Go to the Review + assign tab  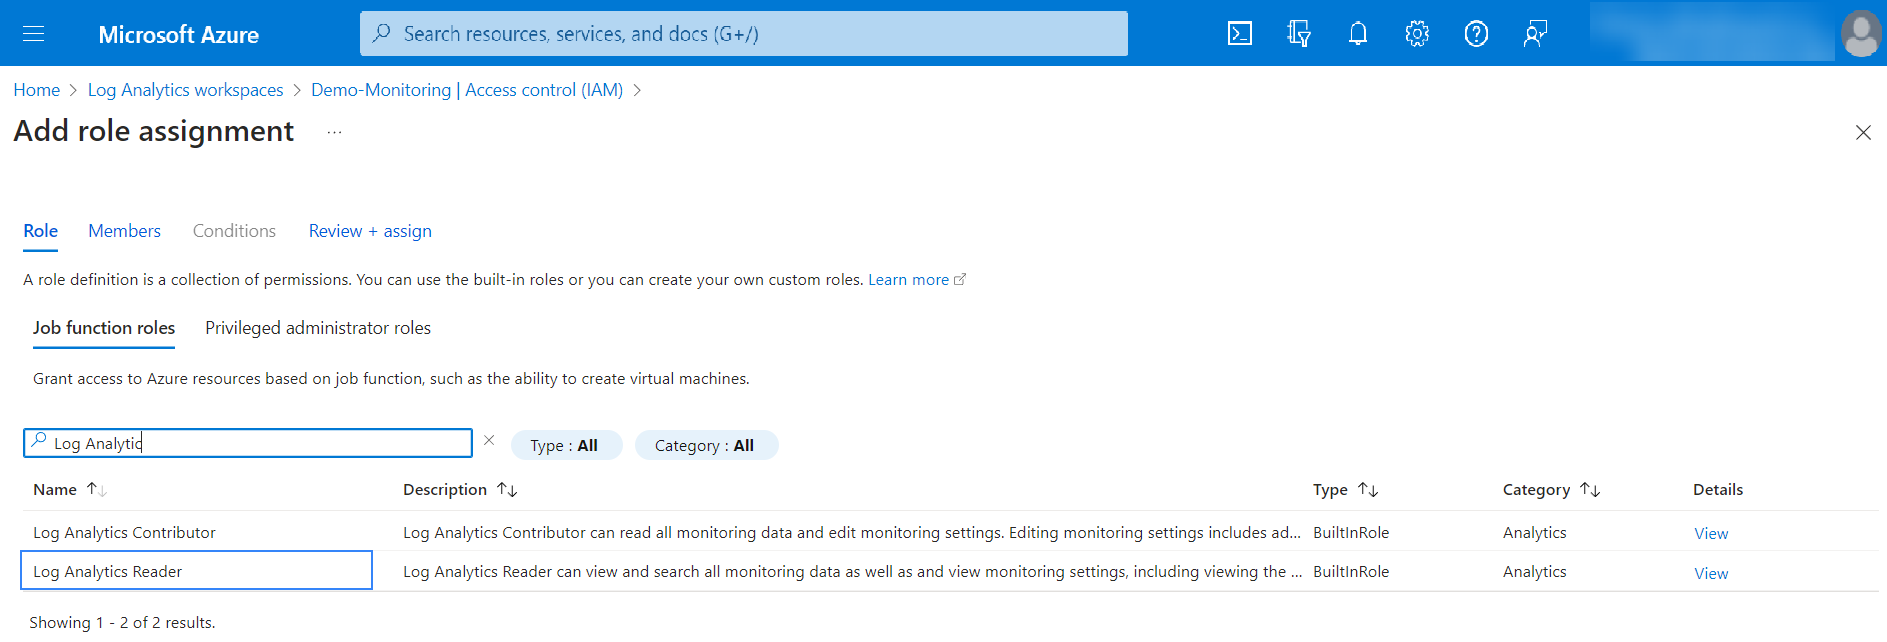pyautogui.click(x=370, y=231)
